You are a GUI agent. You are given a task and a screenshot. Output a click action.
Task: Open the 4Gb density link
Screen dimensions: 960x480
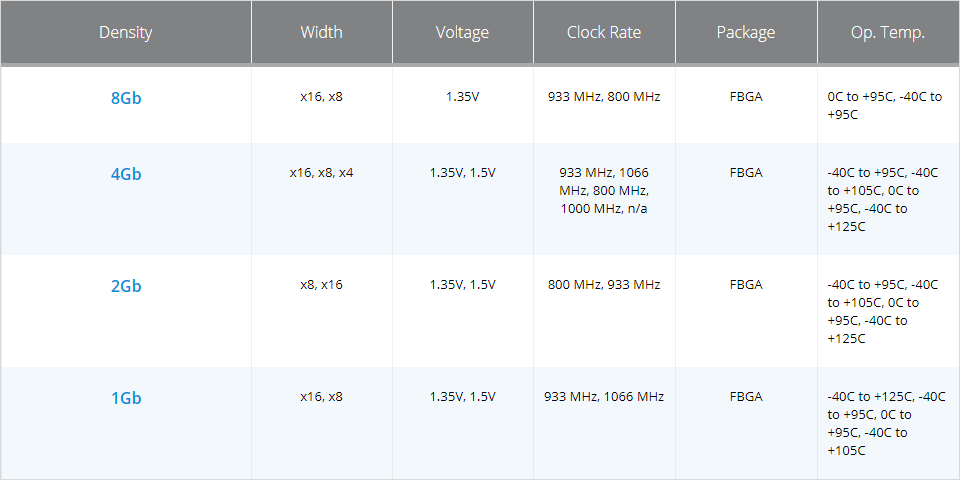pos(126,174)
